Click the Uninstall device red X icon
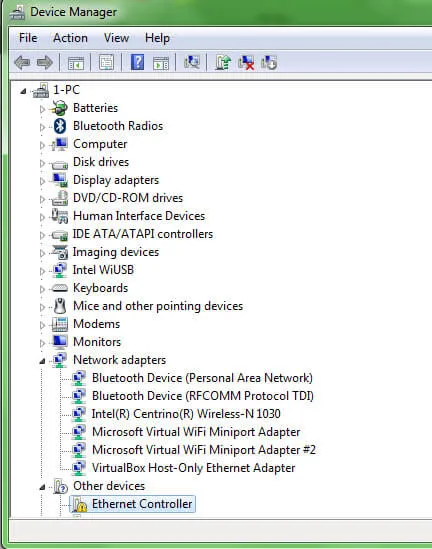Viewport: 432px width, 549px height. tap(246, 63)
